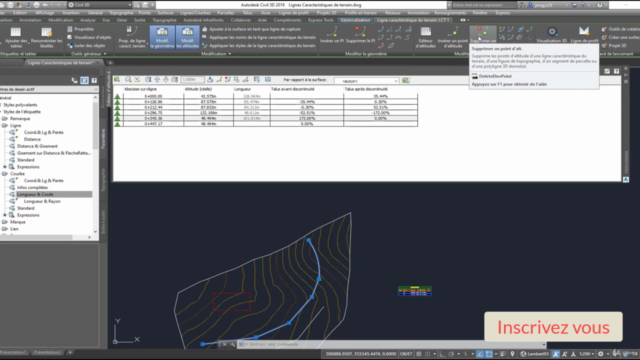Select the Remarque folder in tree

20,118
